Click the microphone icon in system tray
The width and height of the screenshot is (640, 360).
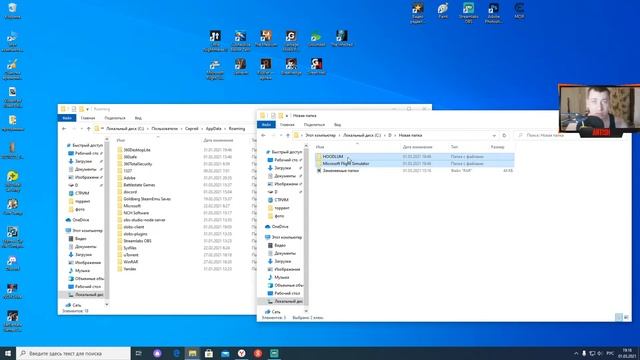tap(584, 353)
